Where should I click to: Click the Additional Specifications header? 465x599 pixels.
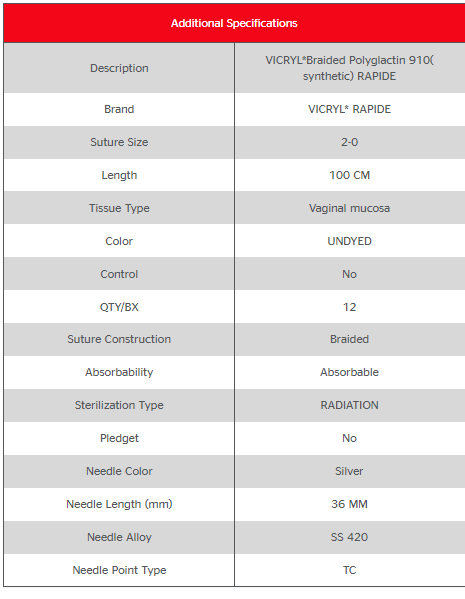pos(234,23)
